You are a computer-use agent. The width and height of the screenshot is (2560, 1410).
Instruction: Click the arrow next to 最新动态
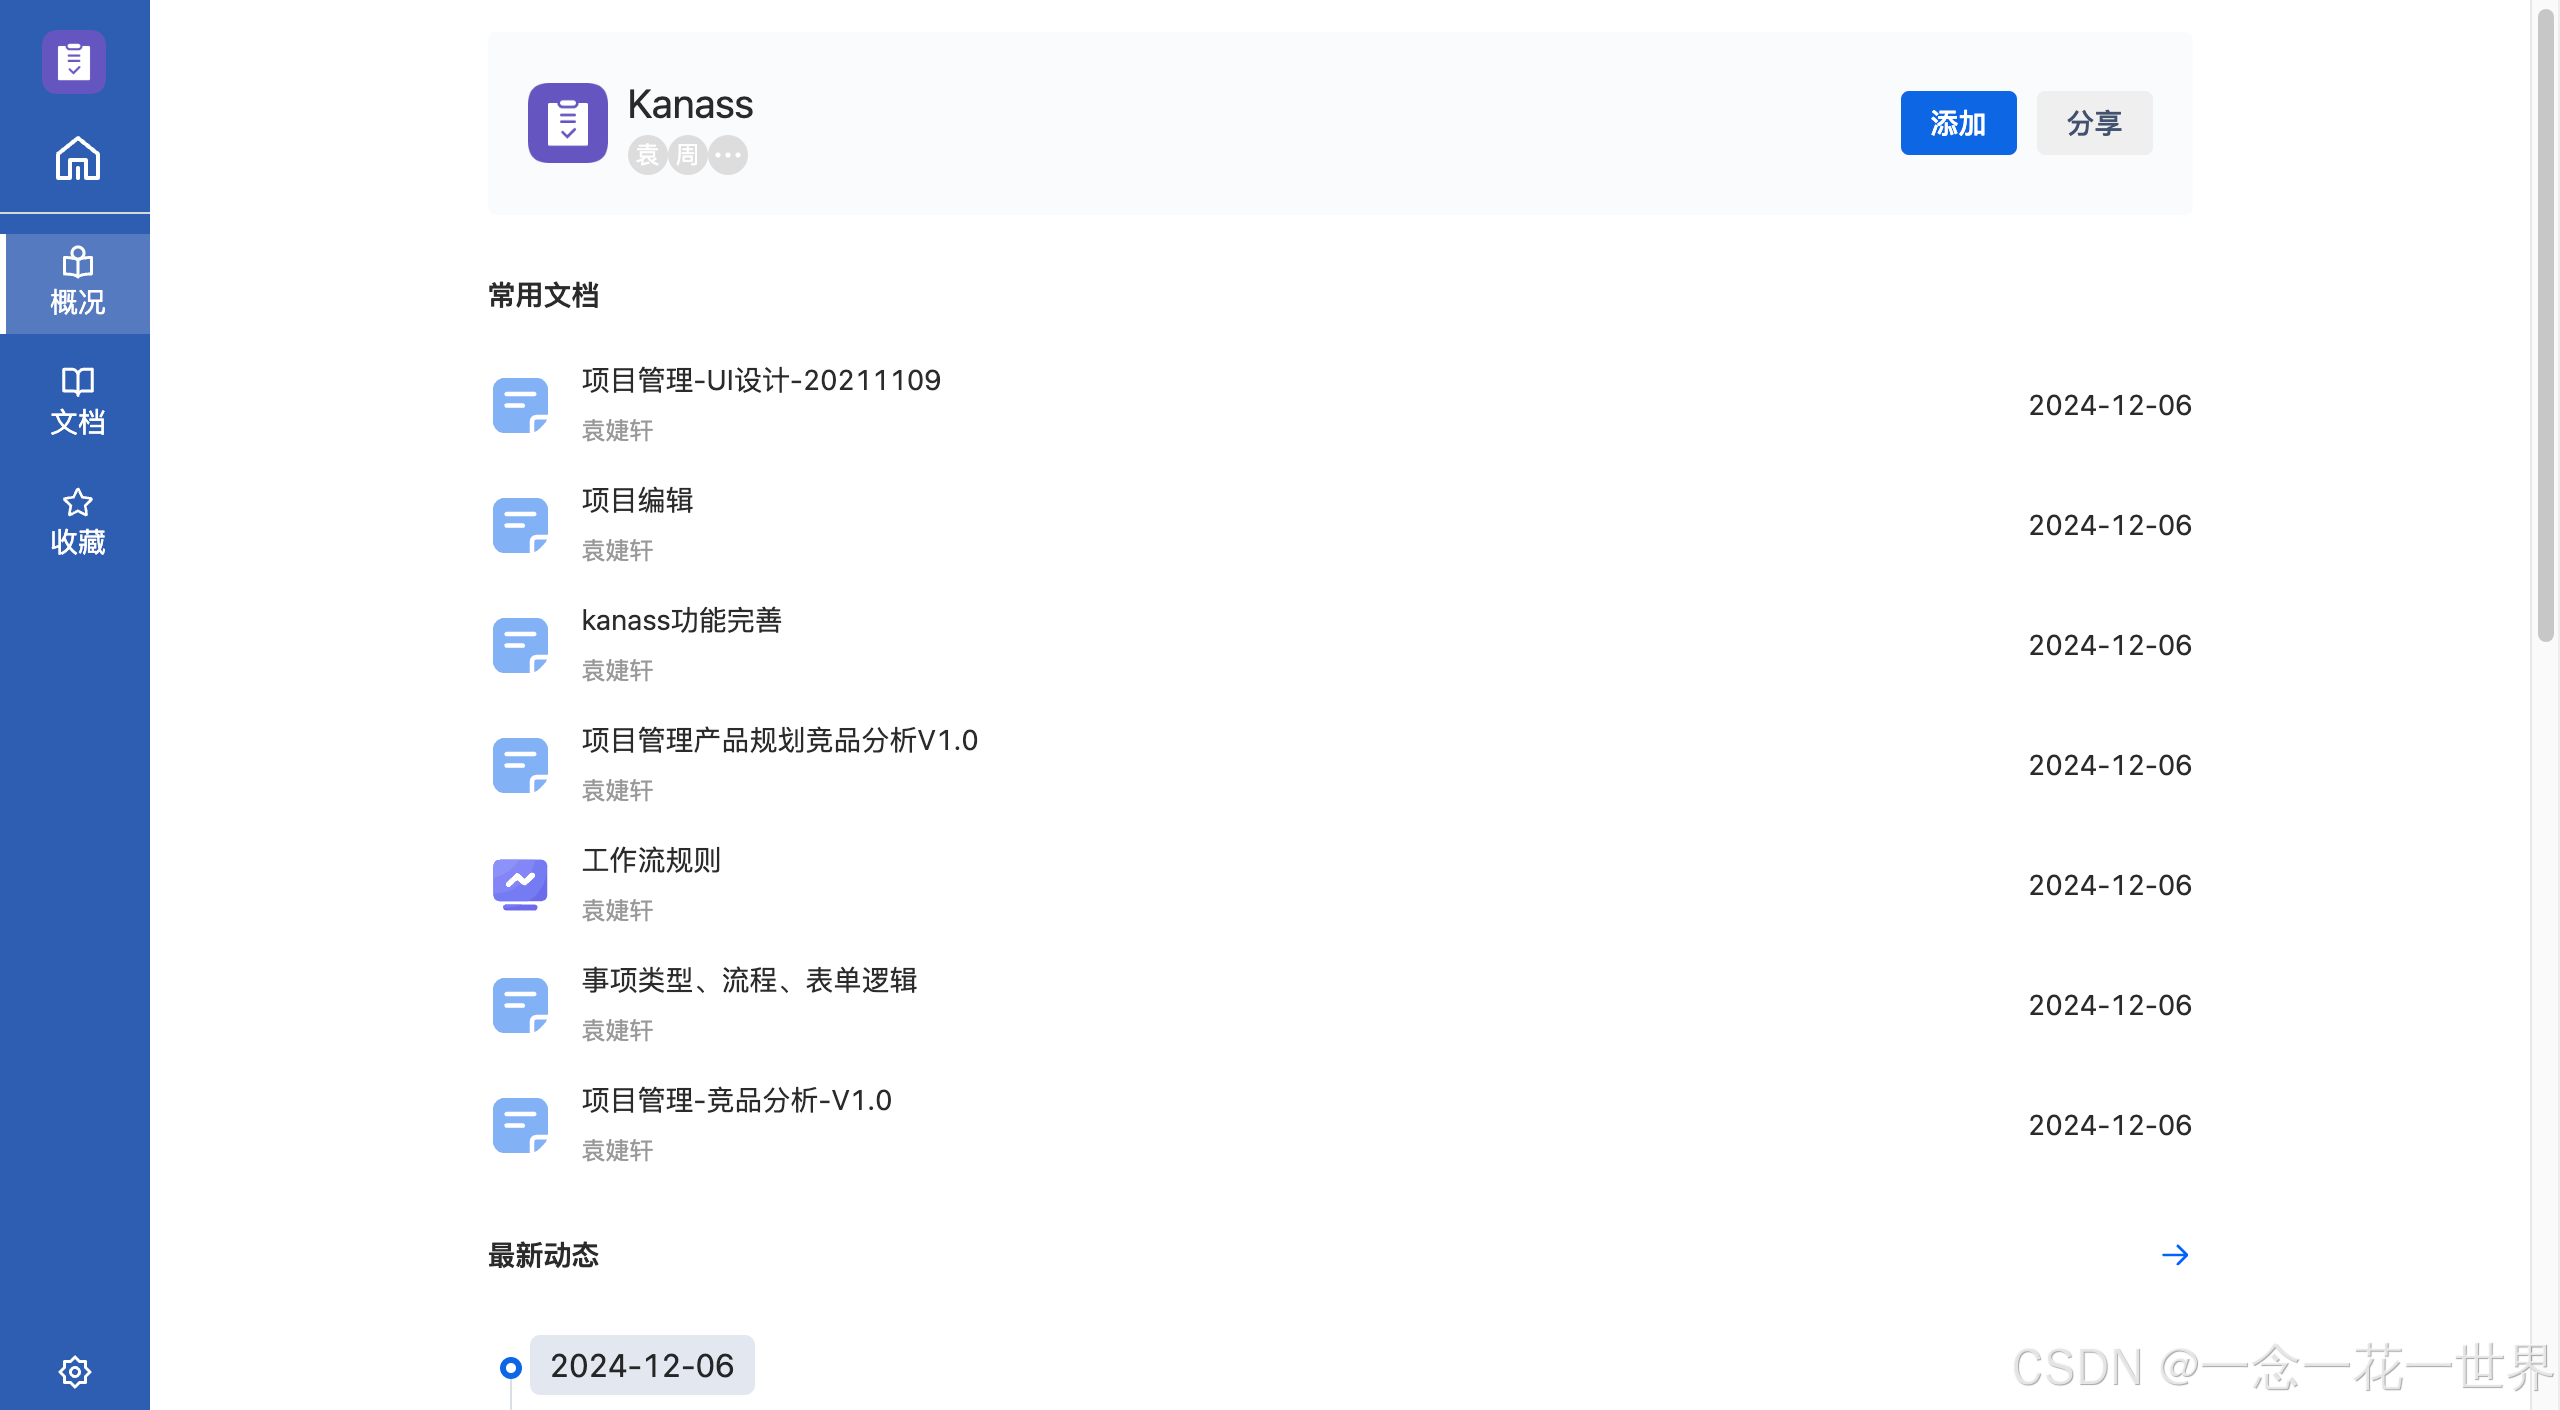(2175, 1255)
